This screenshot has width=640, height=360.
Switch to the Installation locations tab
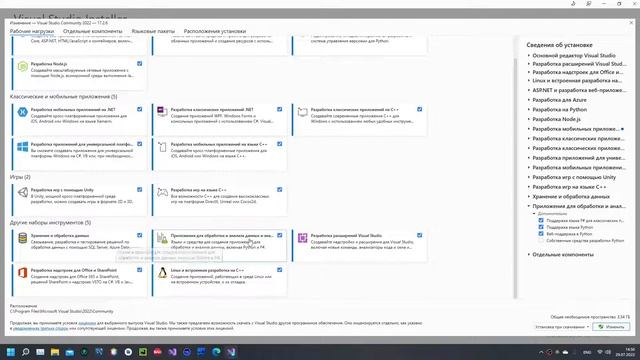tap(215, 31)
